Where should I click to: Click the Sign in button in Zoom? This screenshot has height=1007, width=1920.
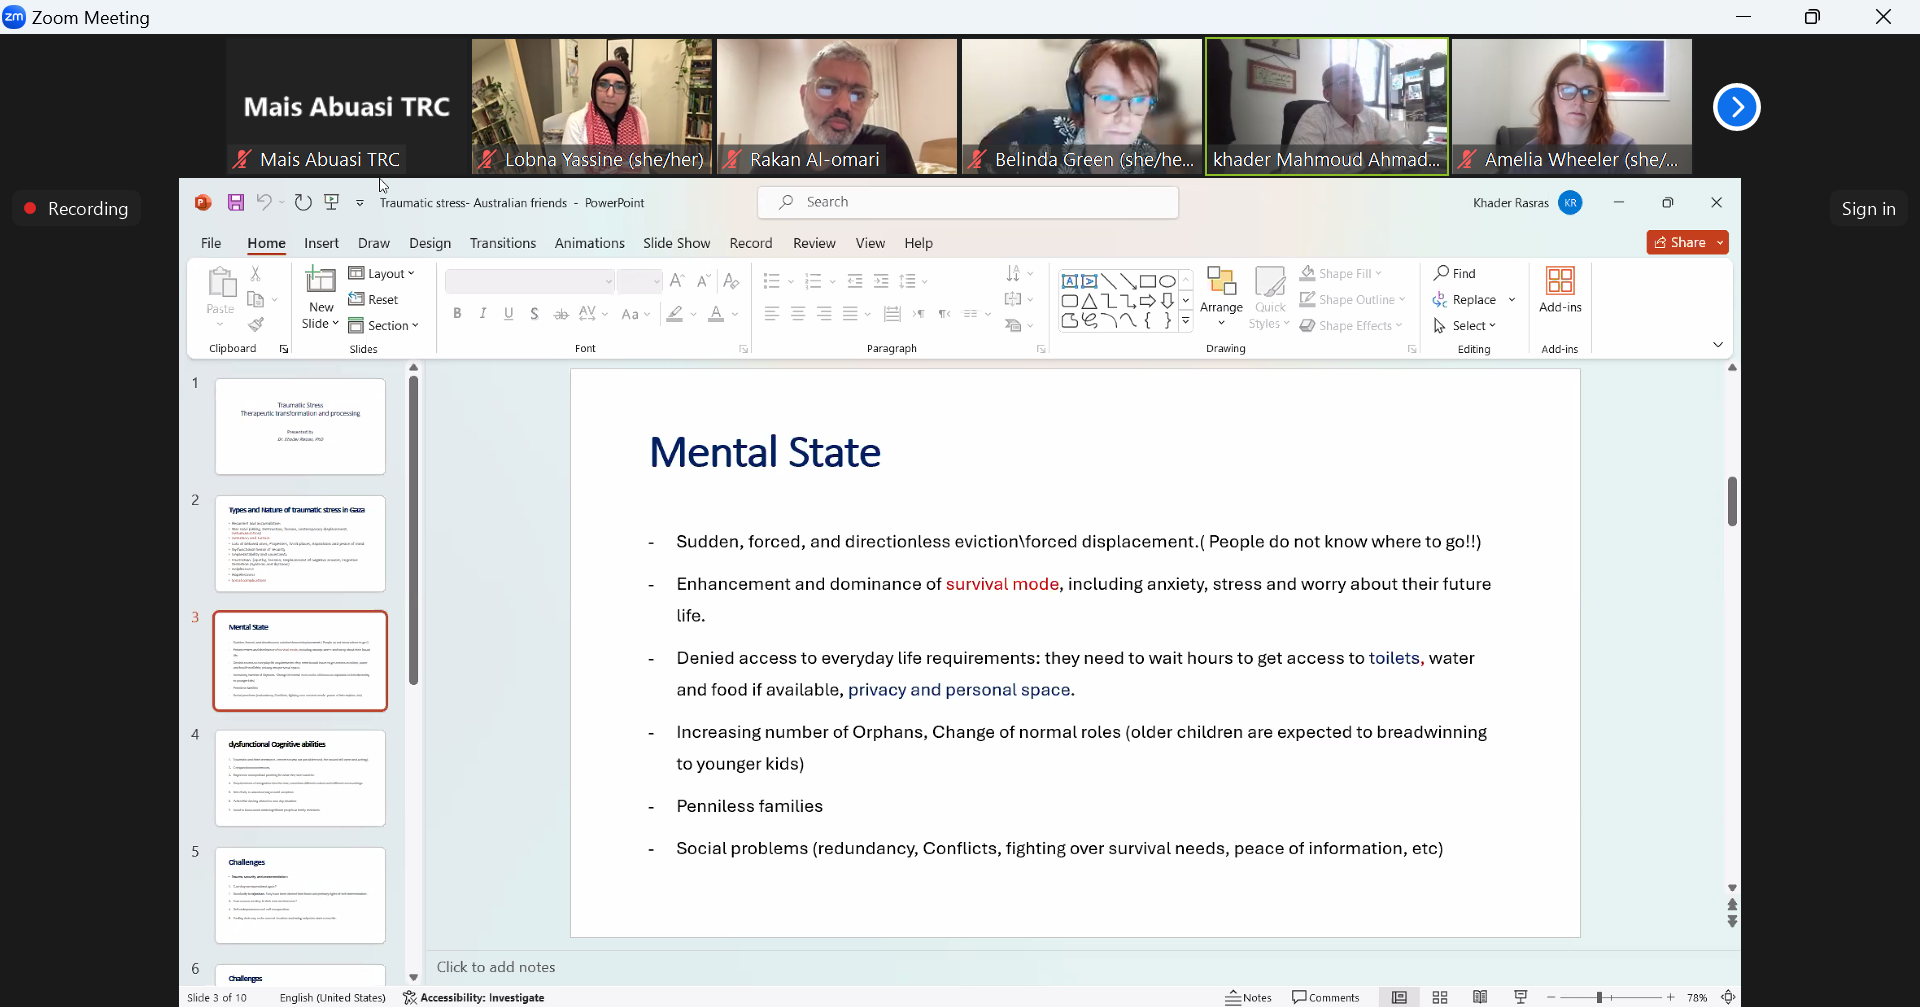click(x=1868, y=208)
